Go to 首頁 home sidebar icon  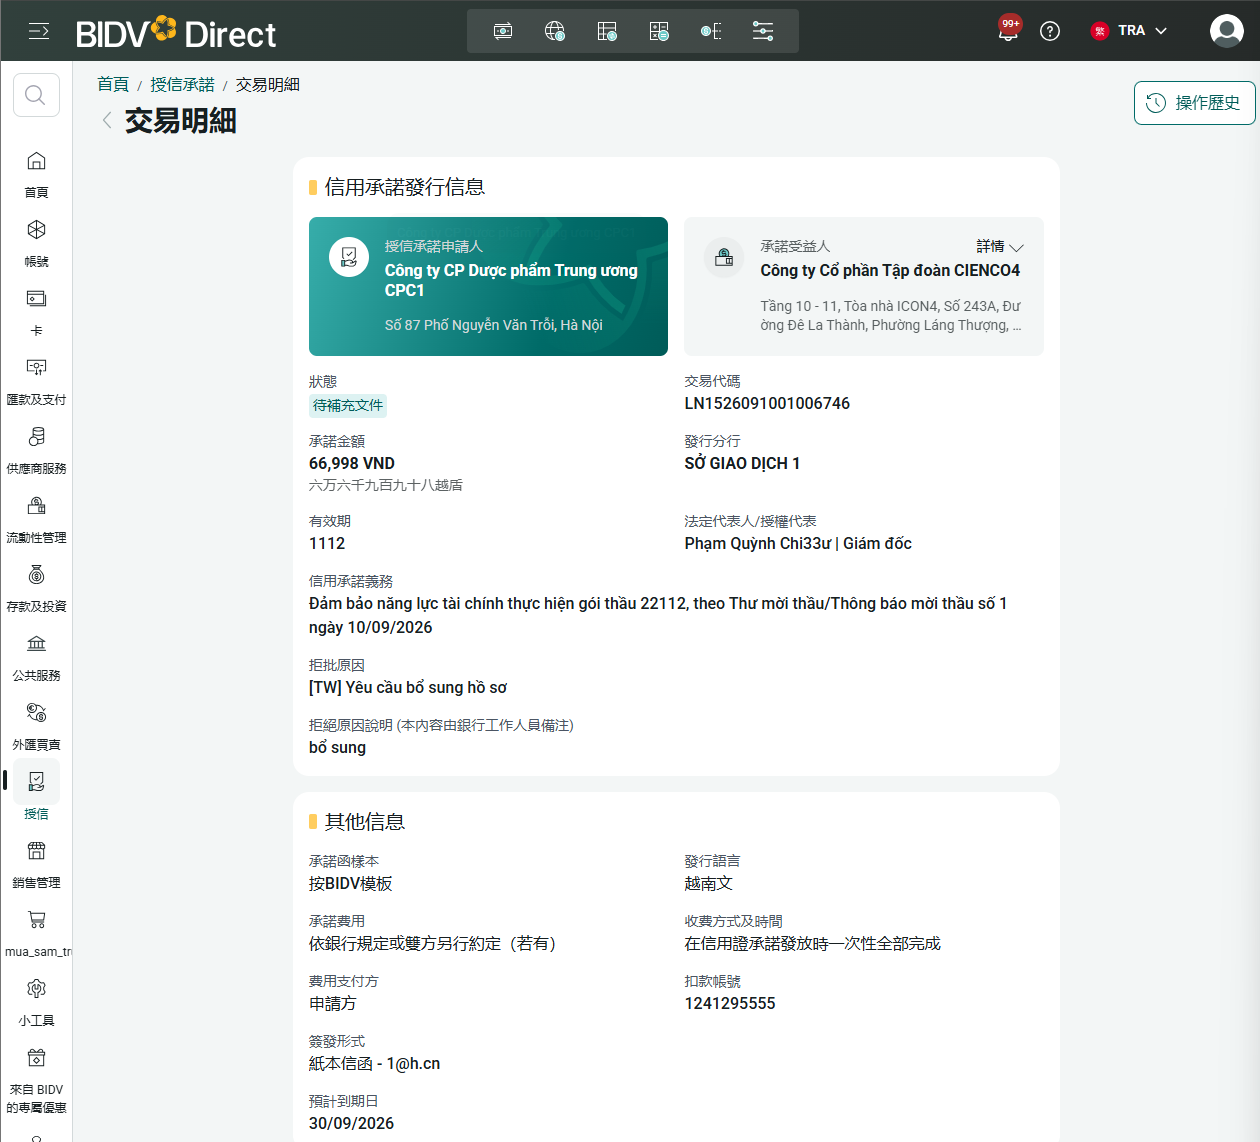[36, 173]
